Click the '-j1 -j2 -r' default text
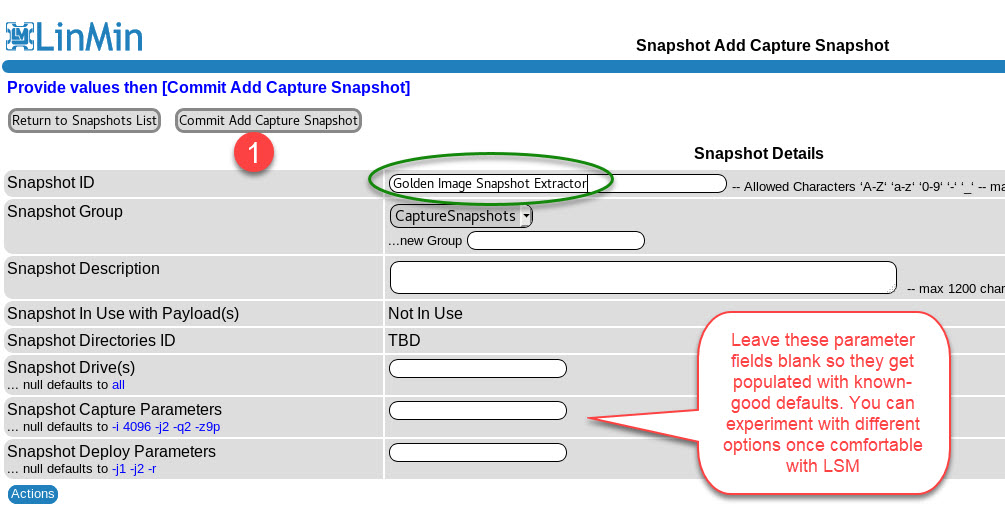This screenshot has height=514, width=1005. tap(134, 468)
